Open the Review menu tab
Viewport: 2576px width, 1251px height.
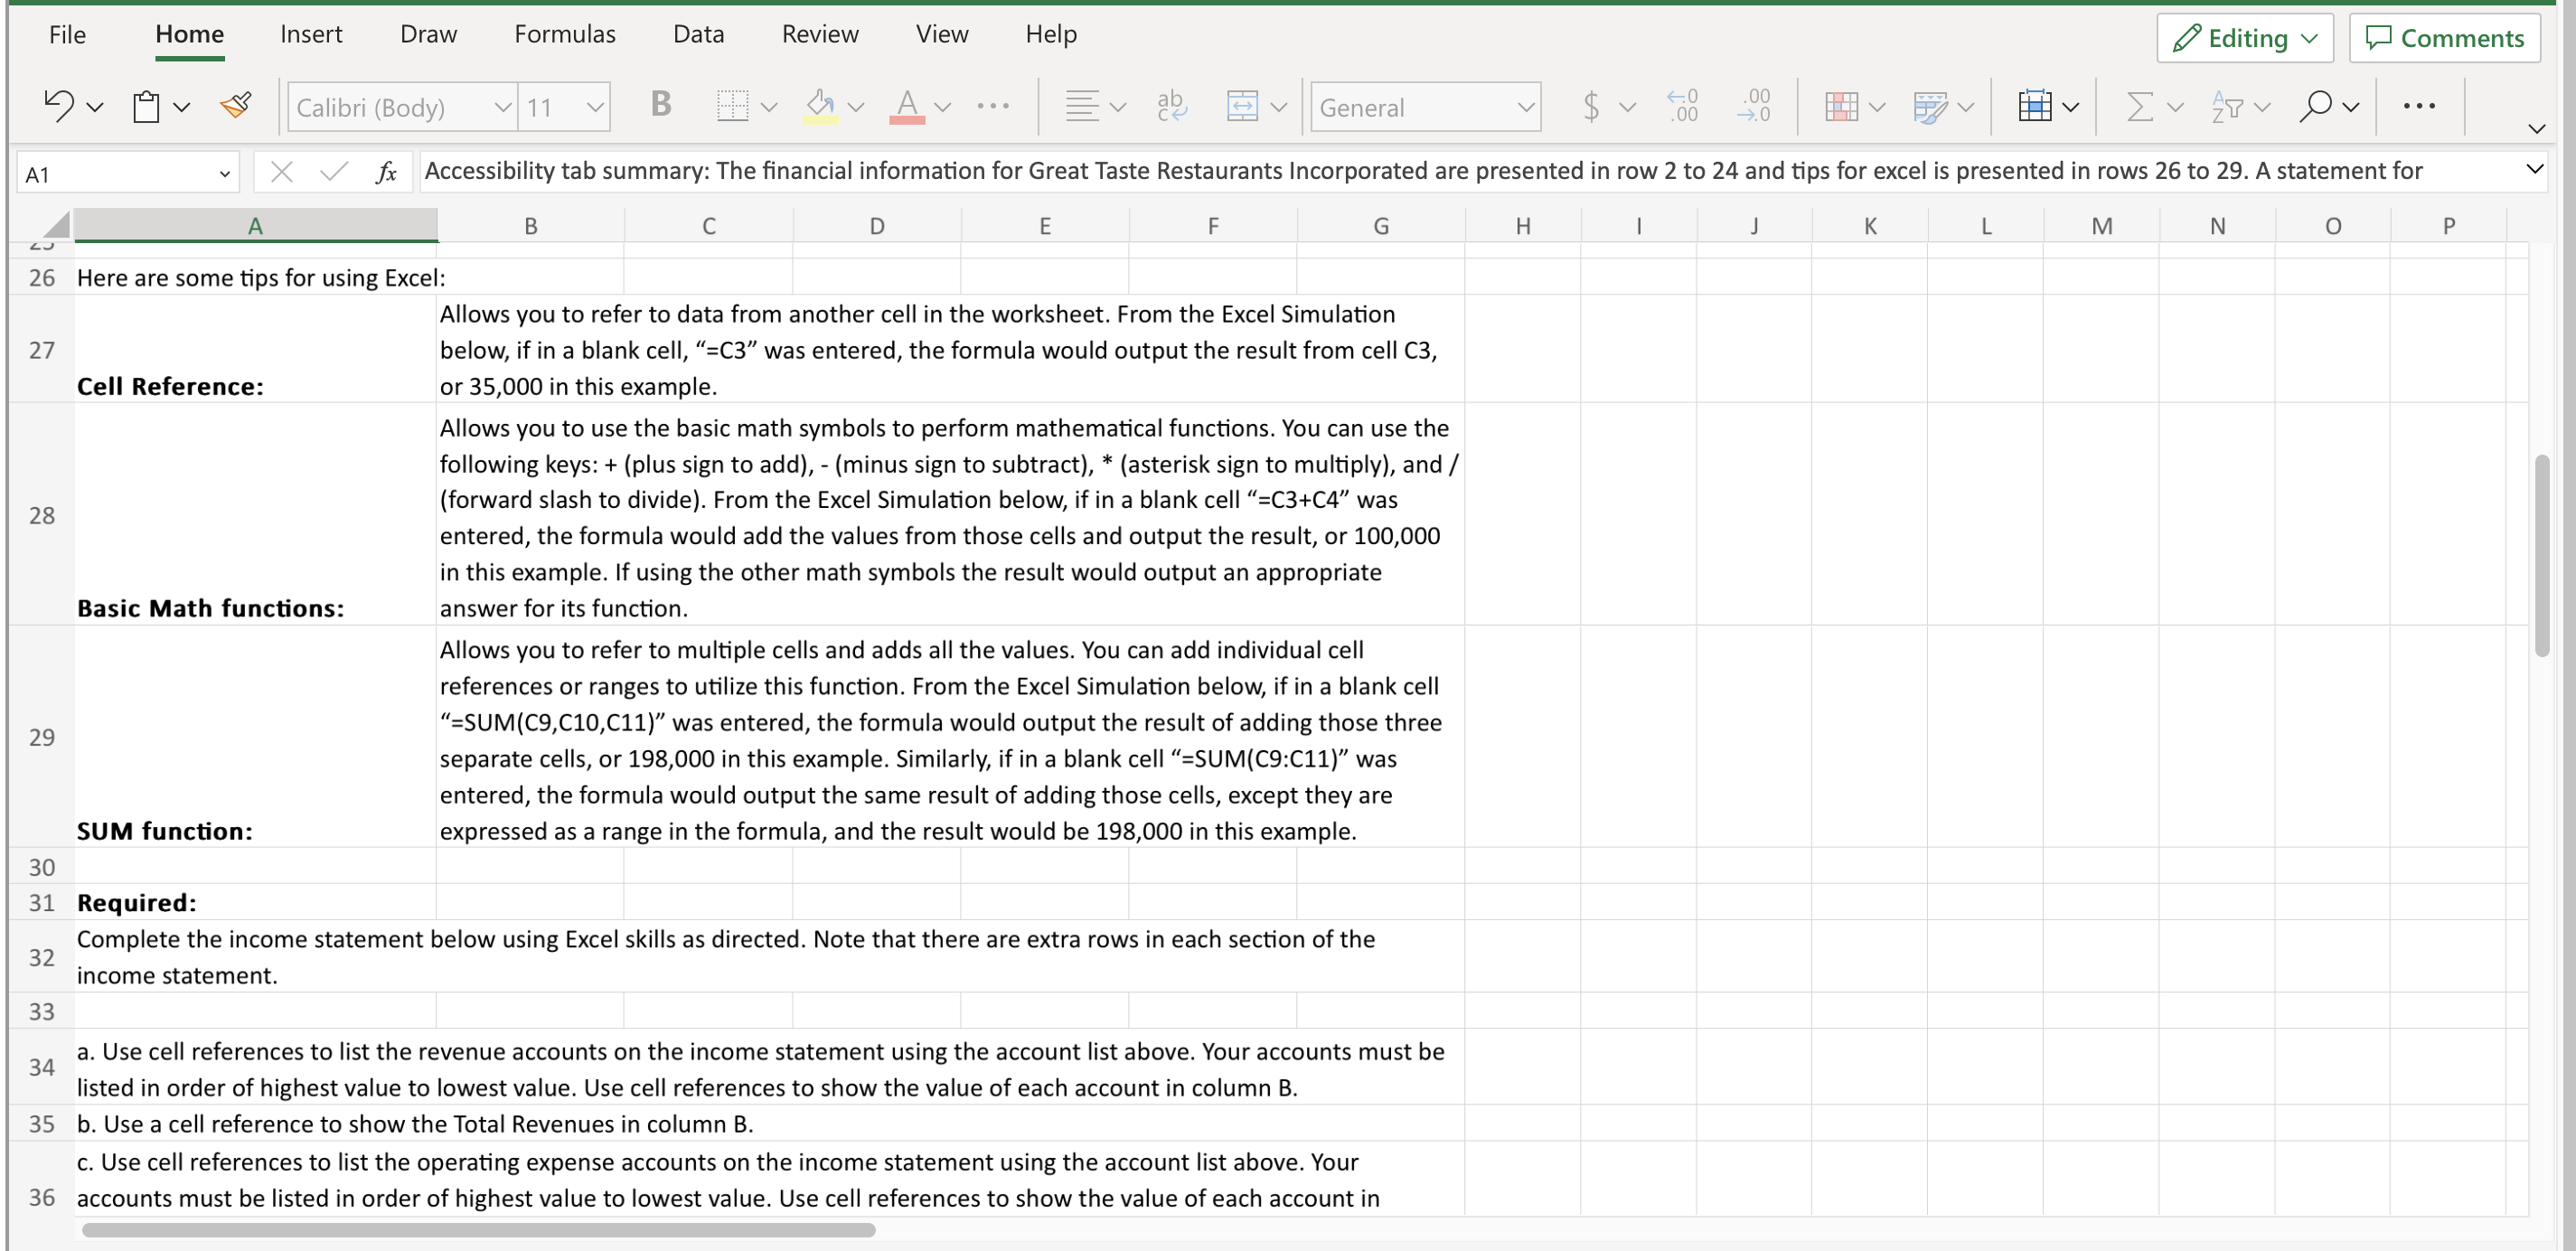point(820,33)
